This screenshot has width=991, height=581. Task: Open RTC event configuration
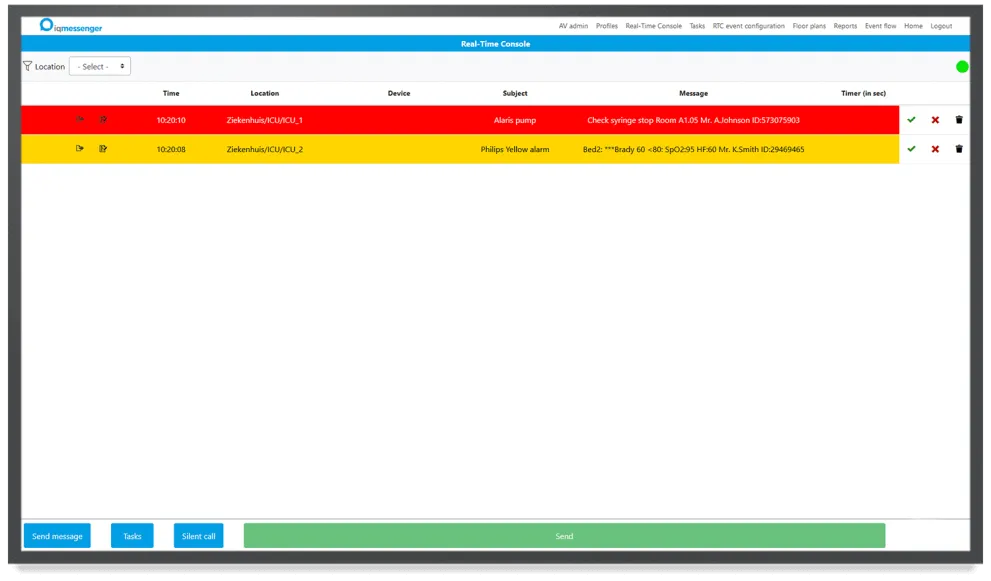[x=748, y=26]
